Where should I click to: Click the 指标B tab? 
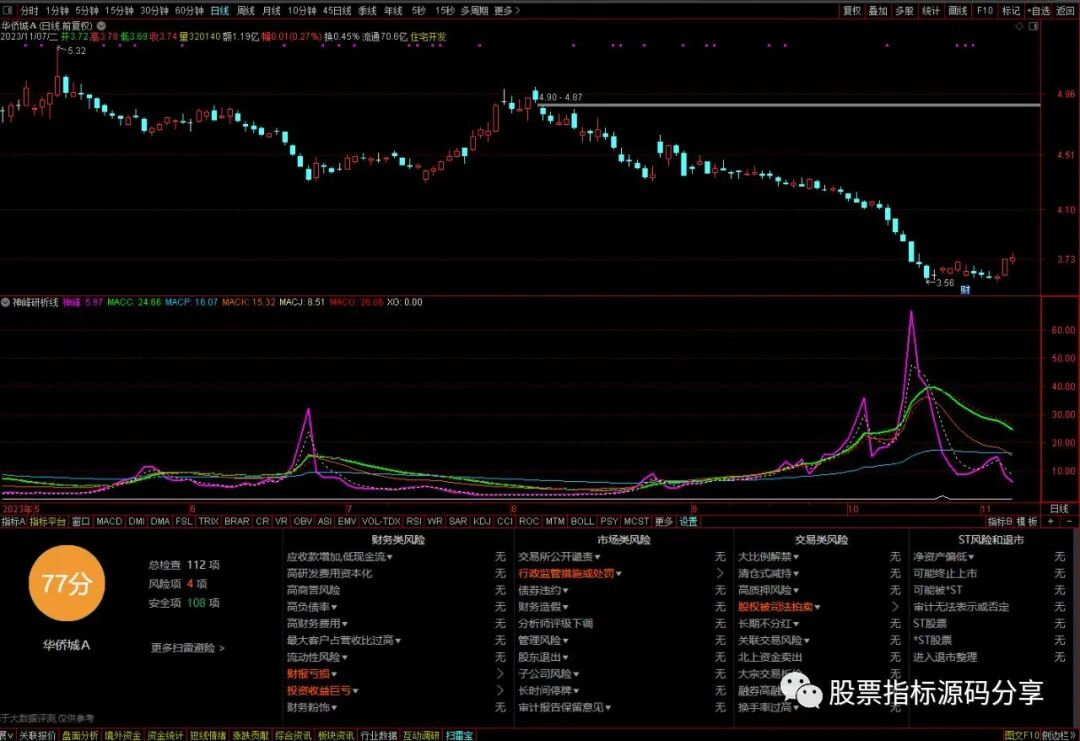click(x=1000, y=521)
